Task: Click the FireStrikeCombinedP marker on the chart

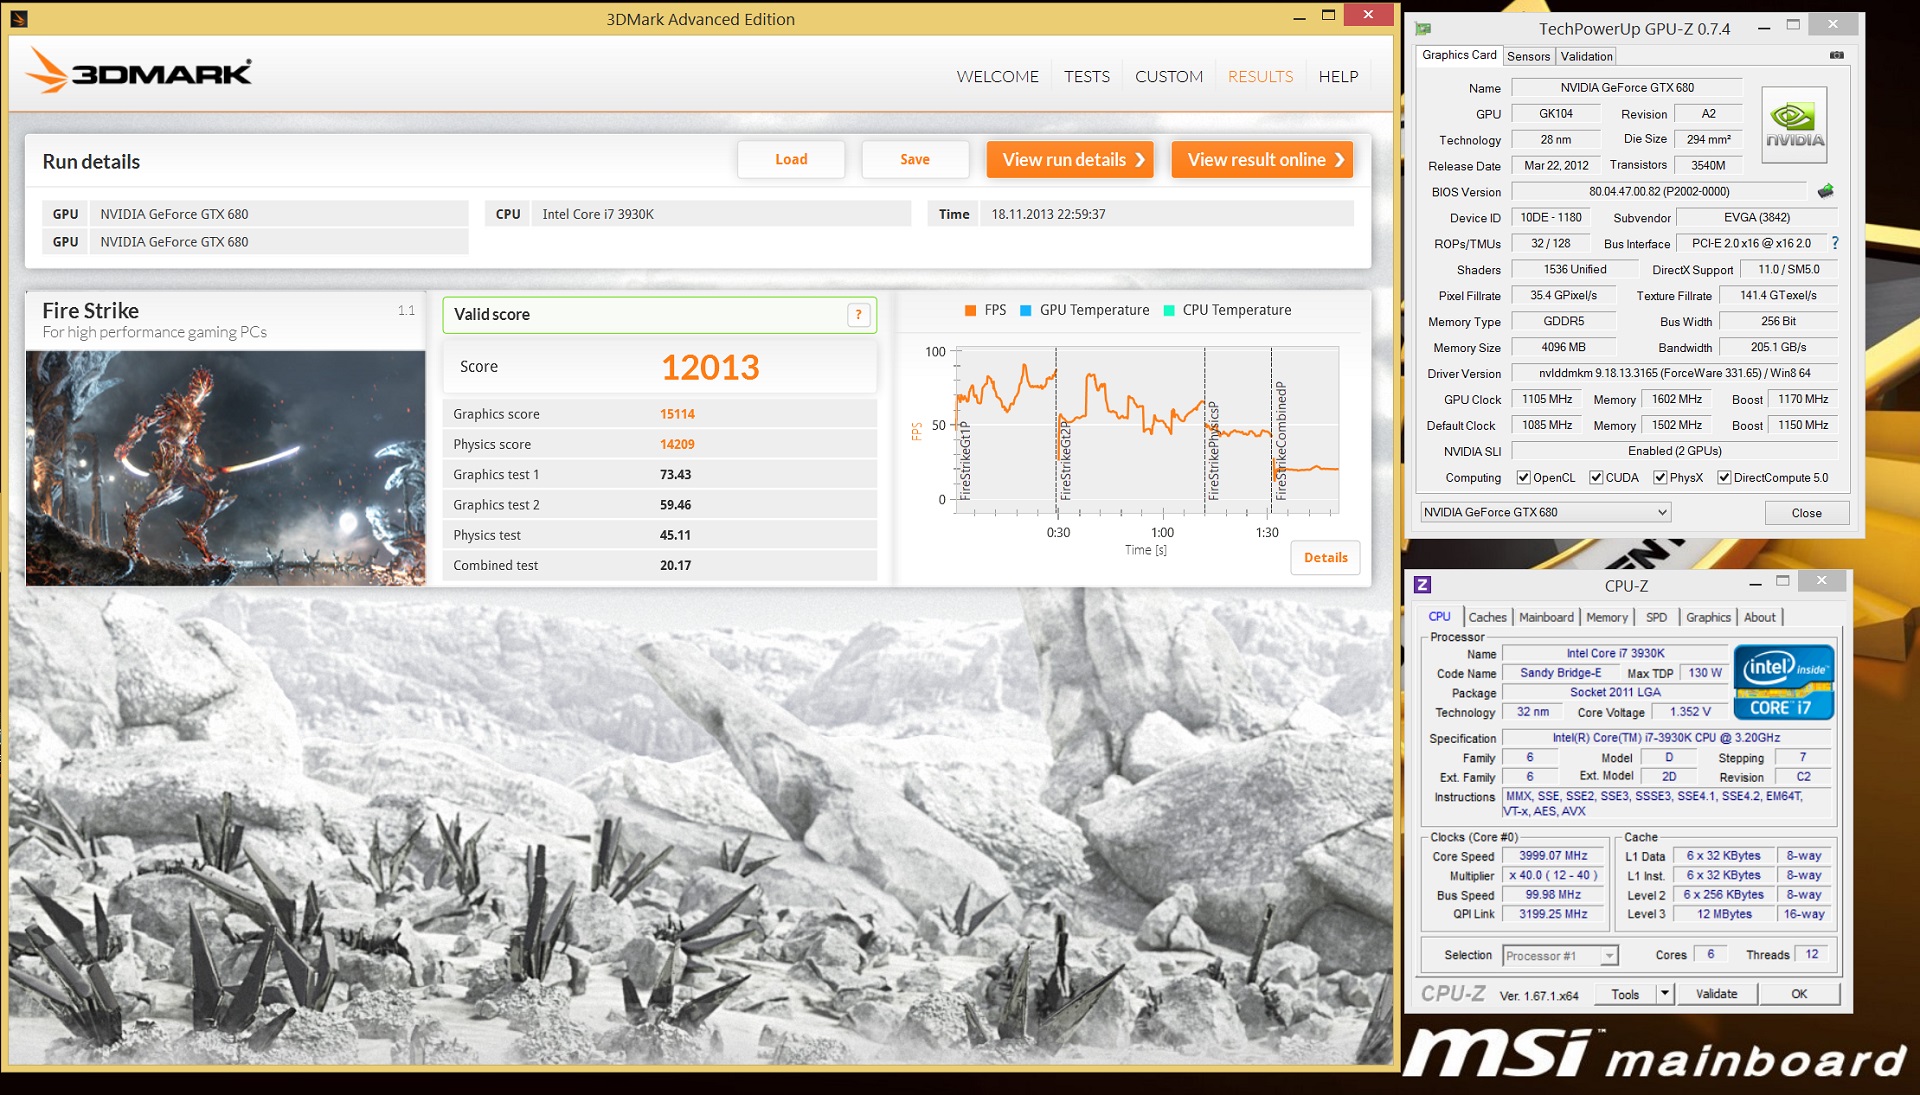Action: pyautogui.click(x=1281, y=441)
